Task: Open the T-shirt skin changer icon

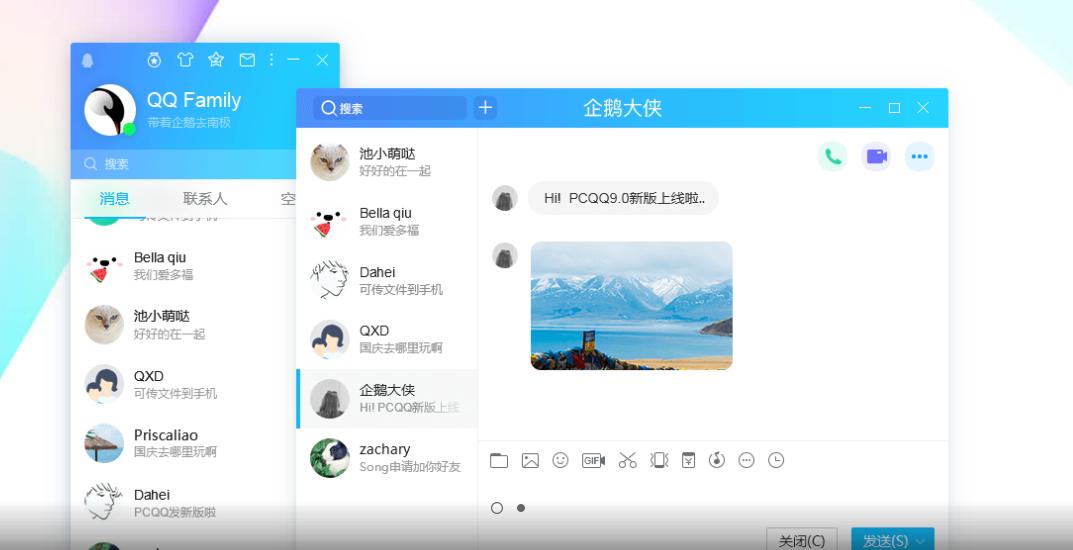Action: (185, 60)
